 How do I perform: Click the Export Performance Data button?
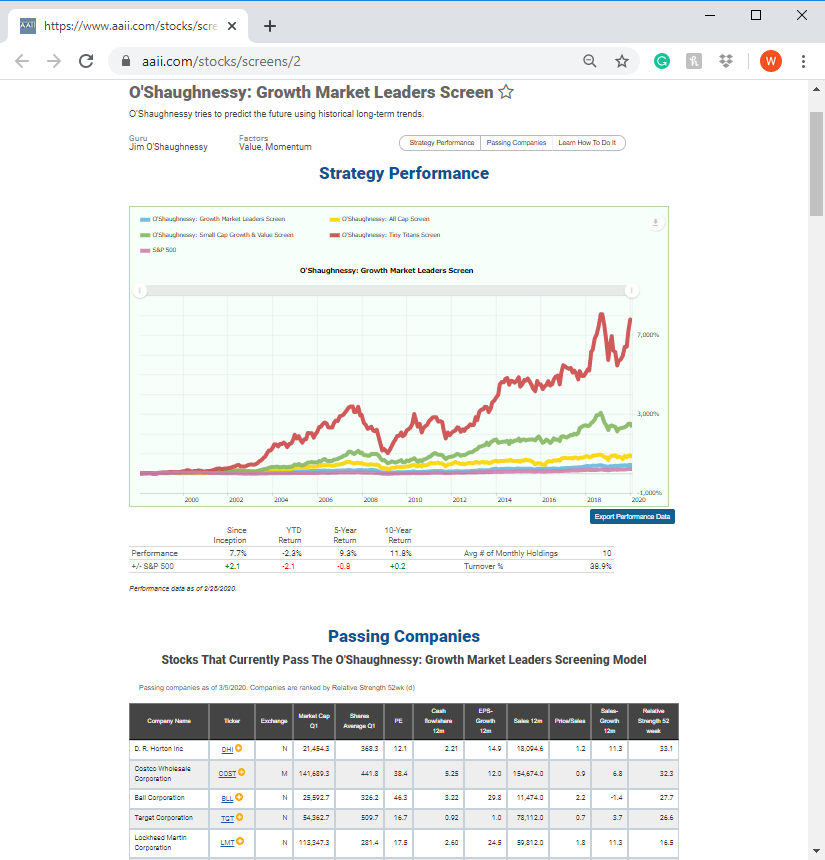click(632, 517)
